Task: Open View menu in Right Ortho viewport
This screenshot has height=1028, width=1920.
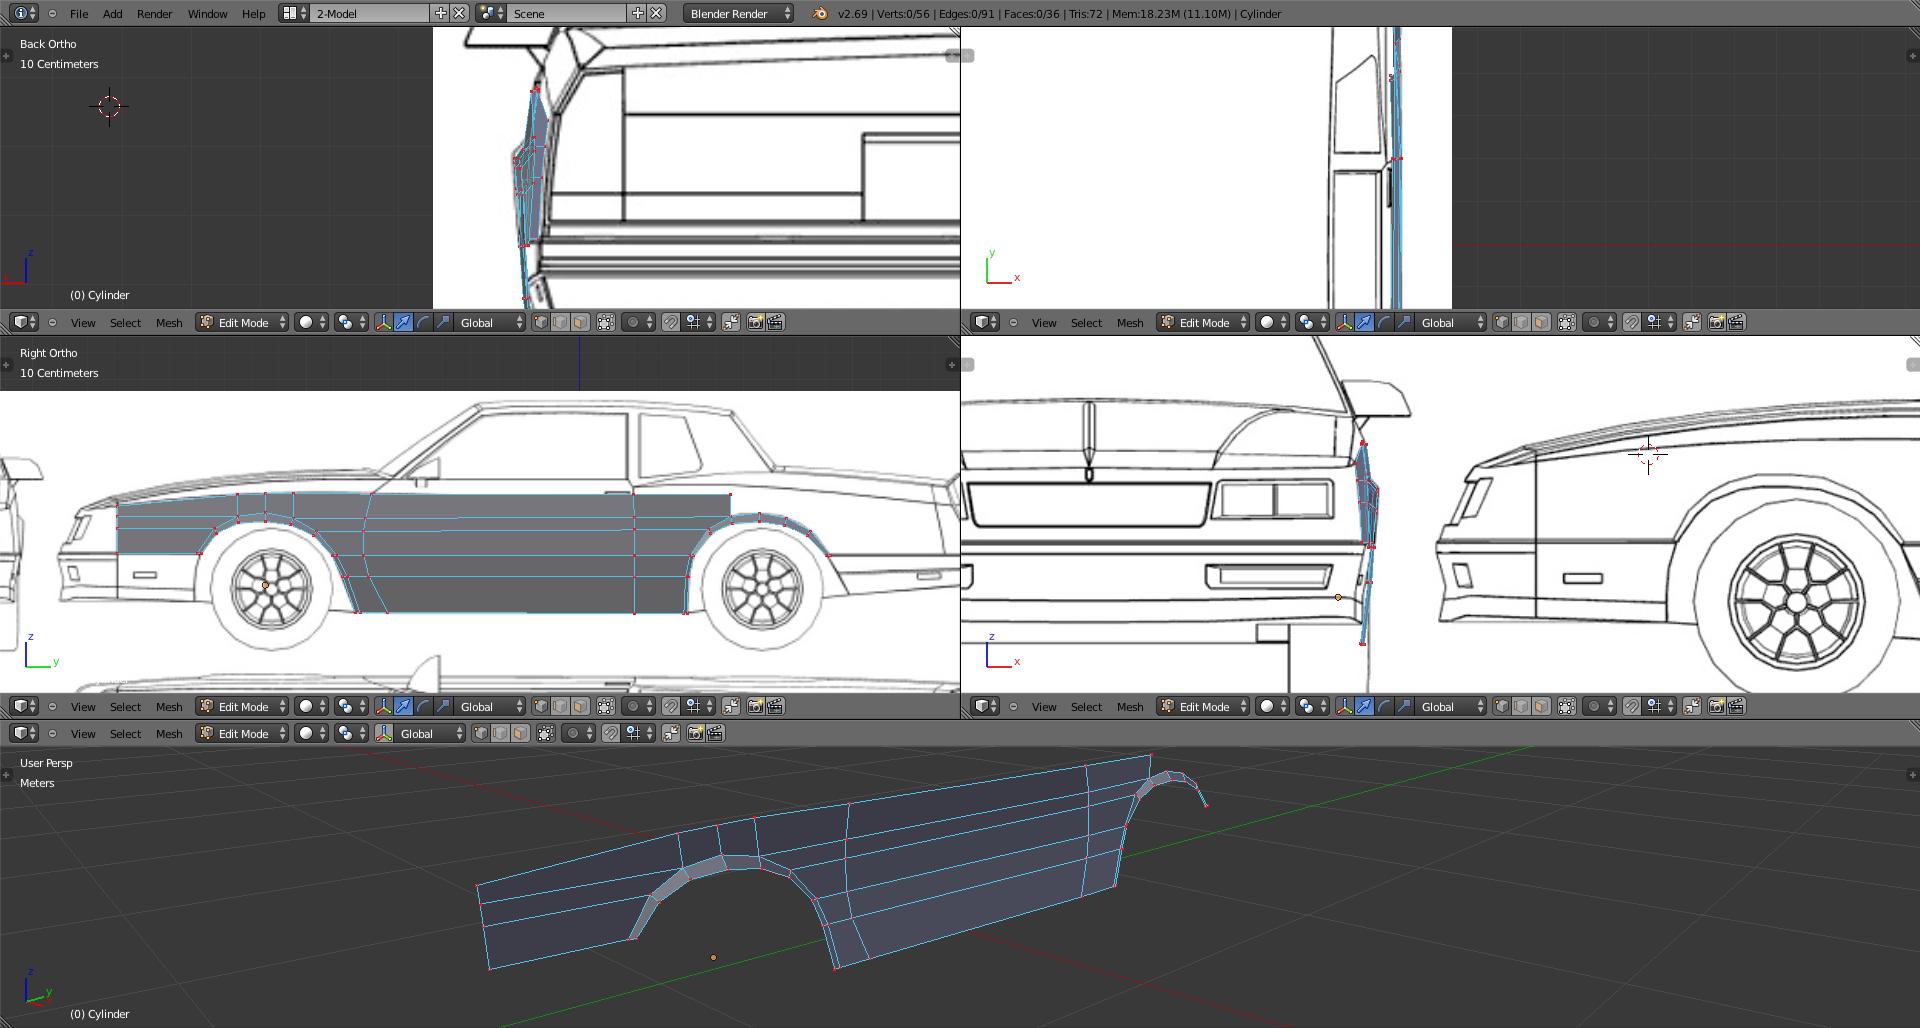Action: (83, 707)
